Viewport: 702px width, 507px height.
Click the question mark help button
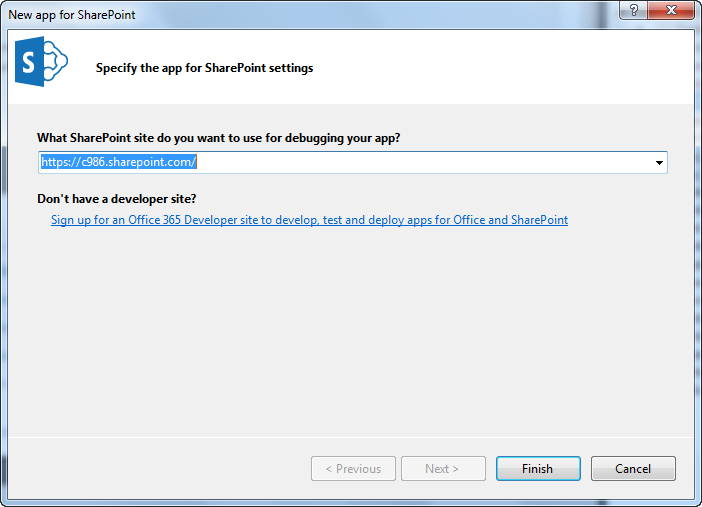point(631,10)
